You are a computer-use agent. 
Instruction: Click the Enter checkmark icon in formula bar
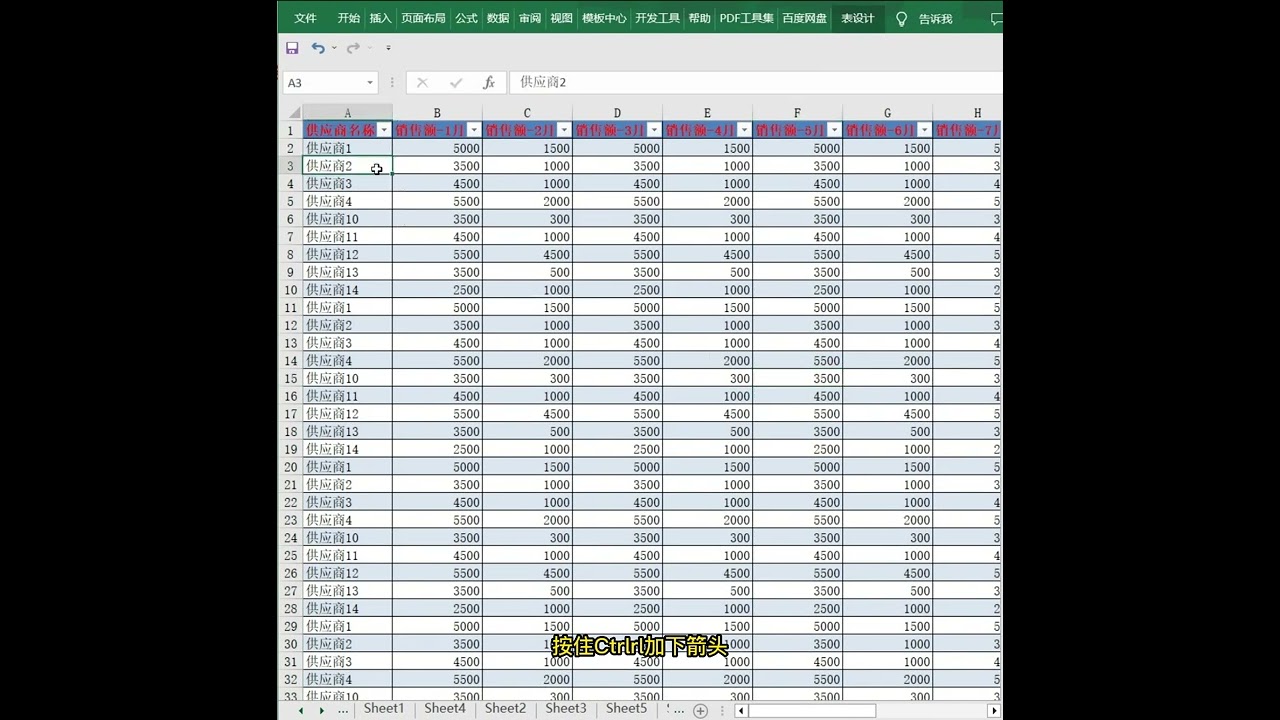(x=456, y=83)
